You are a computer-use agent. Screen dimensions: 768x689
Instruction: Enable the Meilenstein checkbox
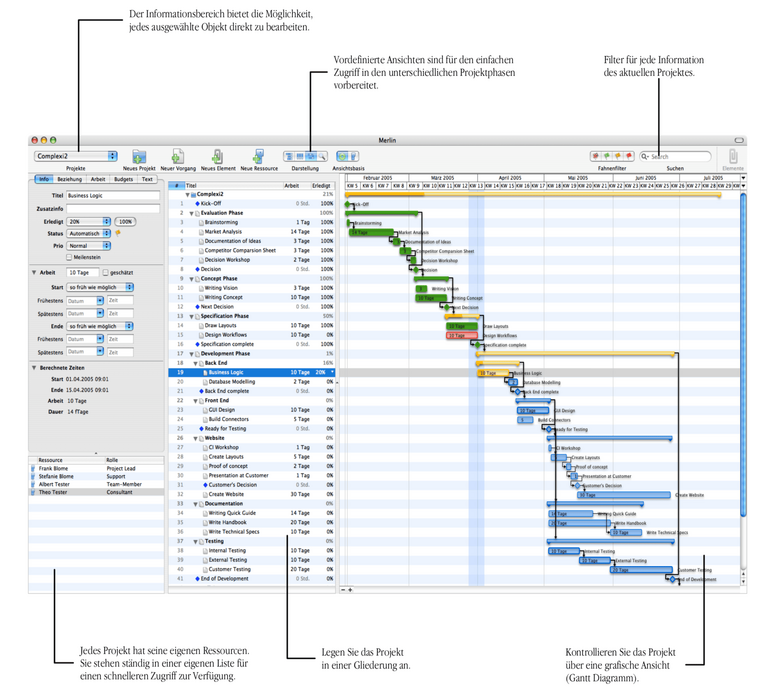[69, 257]
